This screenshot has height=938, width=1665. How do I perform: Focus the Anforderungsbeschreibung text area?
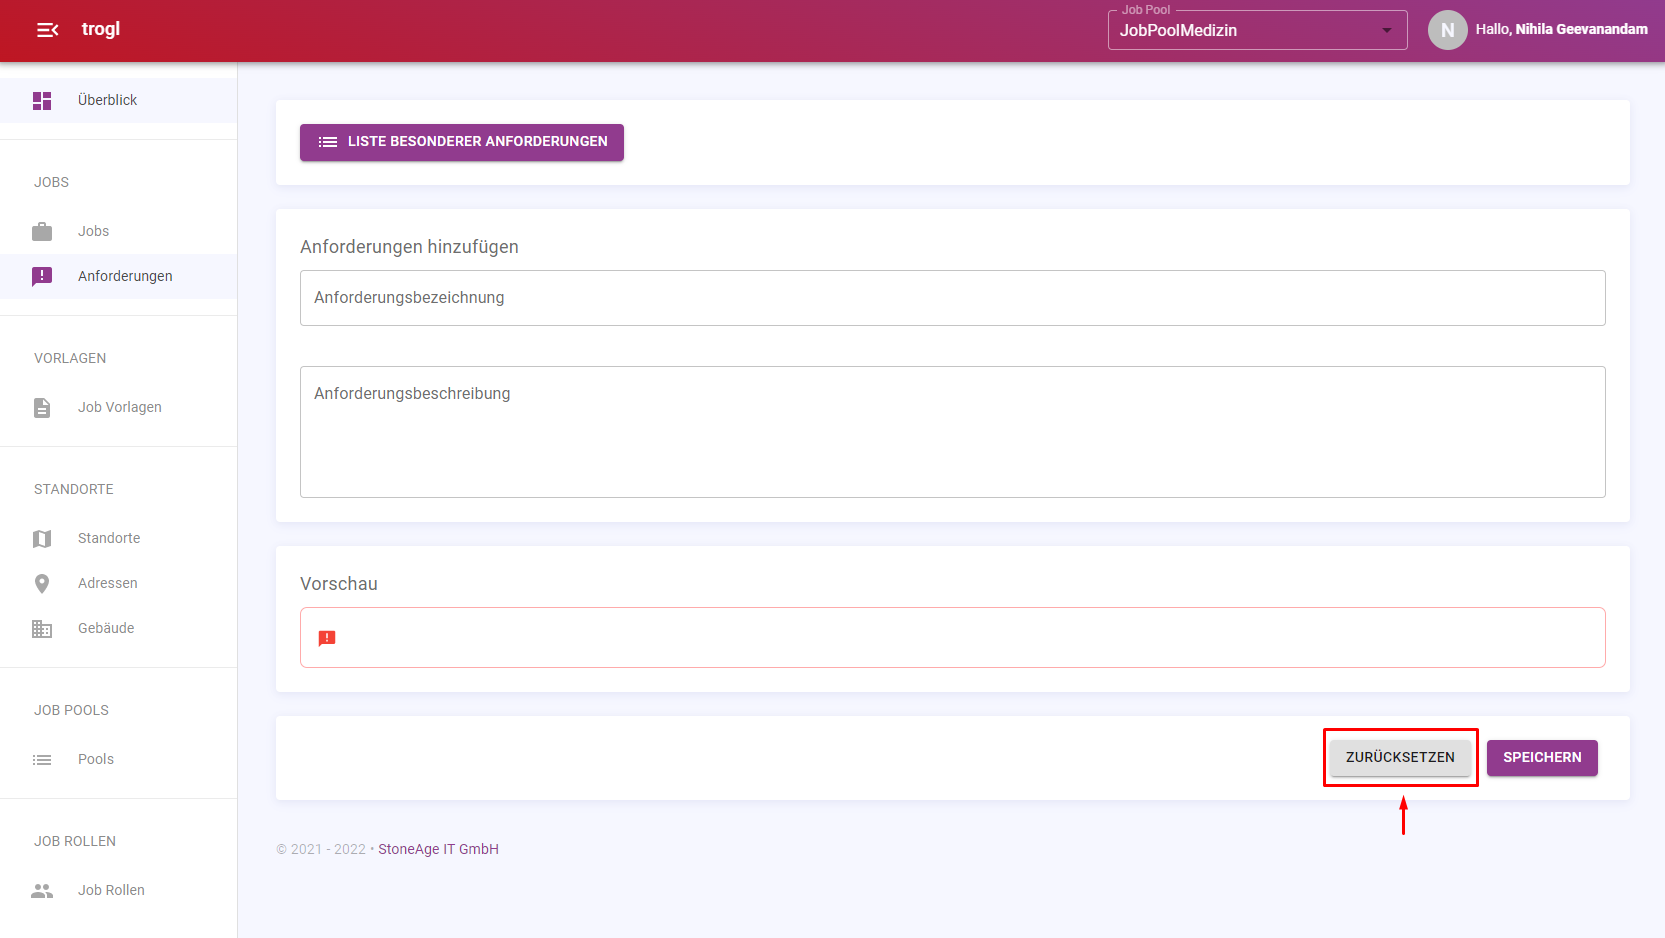pos(952,432)
